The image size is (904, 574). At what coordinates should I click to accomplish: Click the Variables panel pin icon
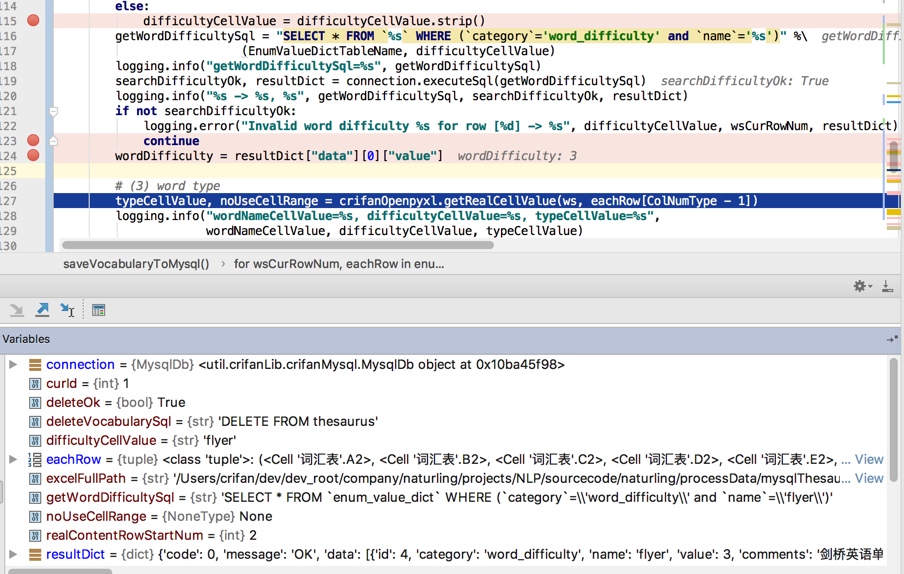[x=892, y=339]
